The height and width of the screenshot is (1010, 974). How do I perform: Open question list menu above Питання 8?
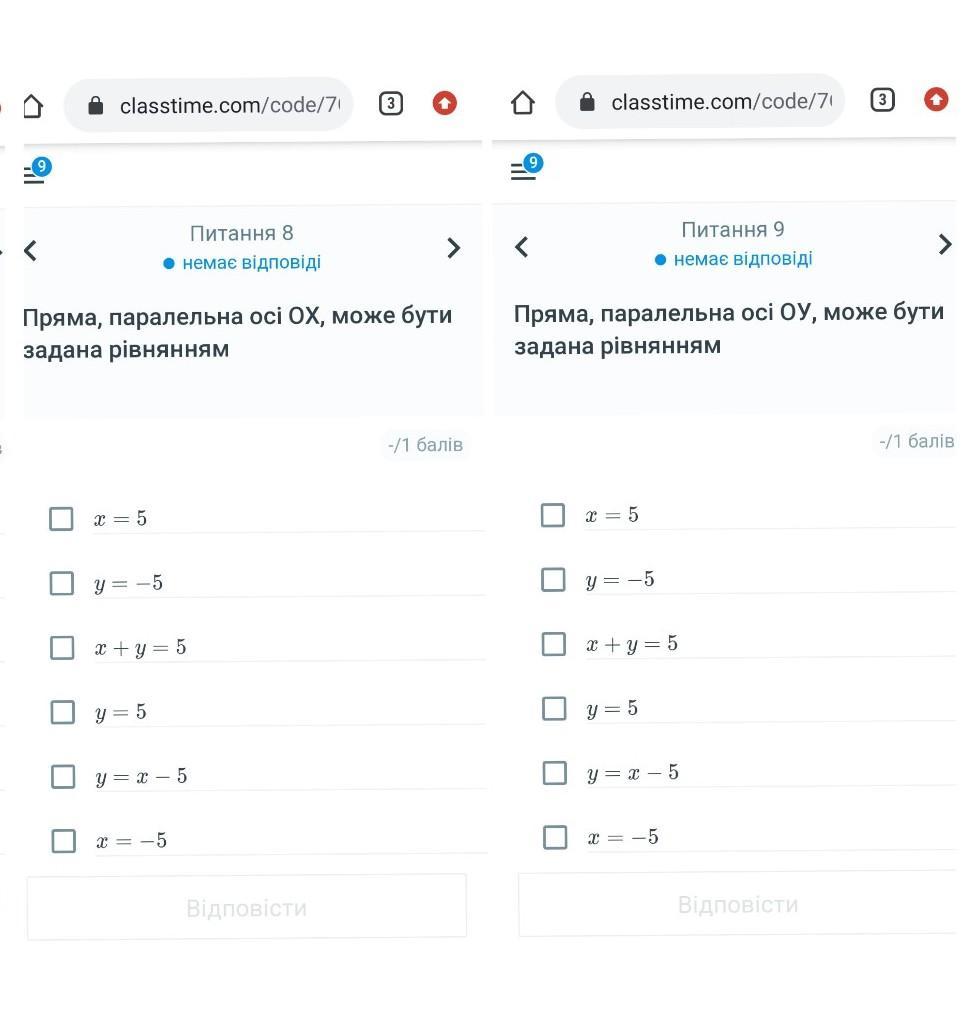[37, 171]
